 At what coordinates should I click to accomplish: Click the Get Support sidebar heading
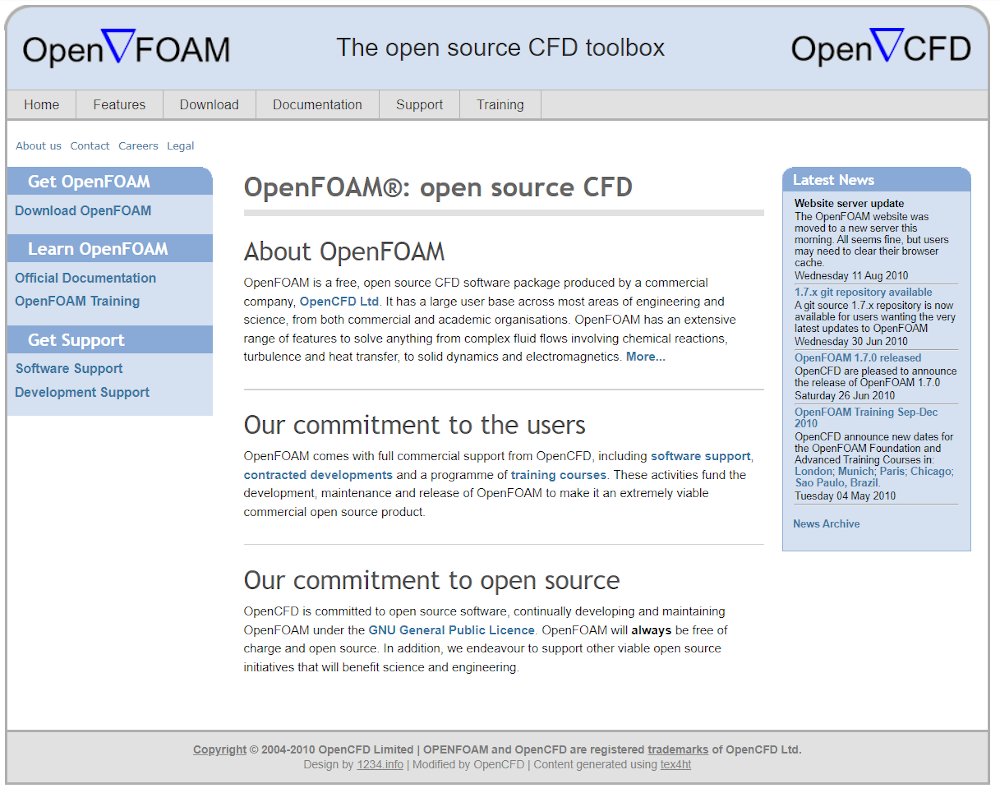click(x=76, y=340)
